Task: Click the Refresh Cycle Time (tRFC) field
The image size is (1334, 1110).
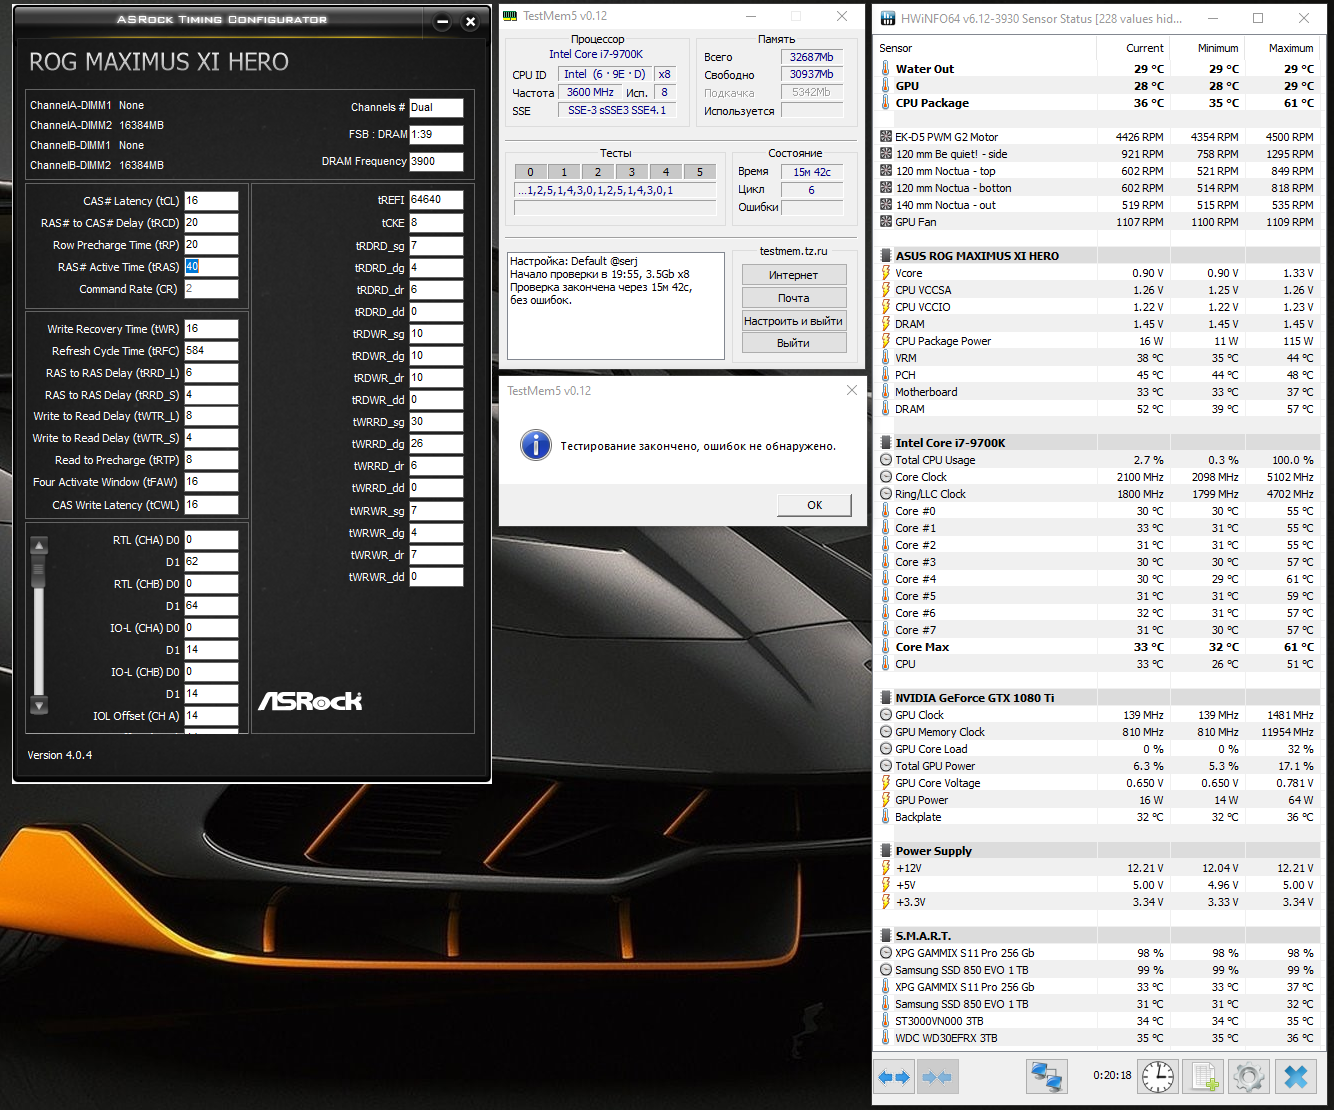Action: coord(211,351)
